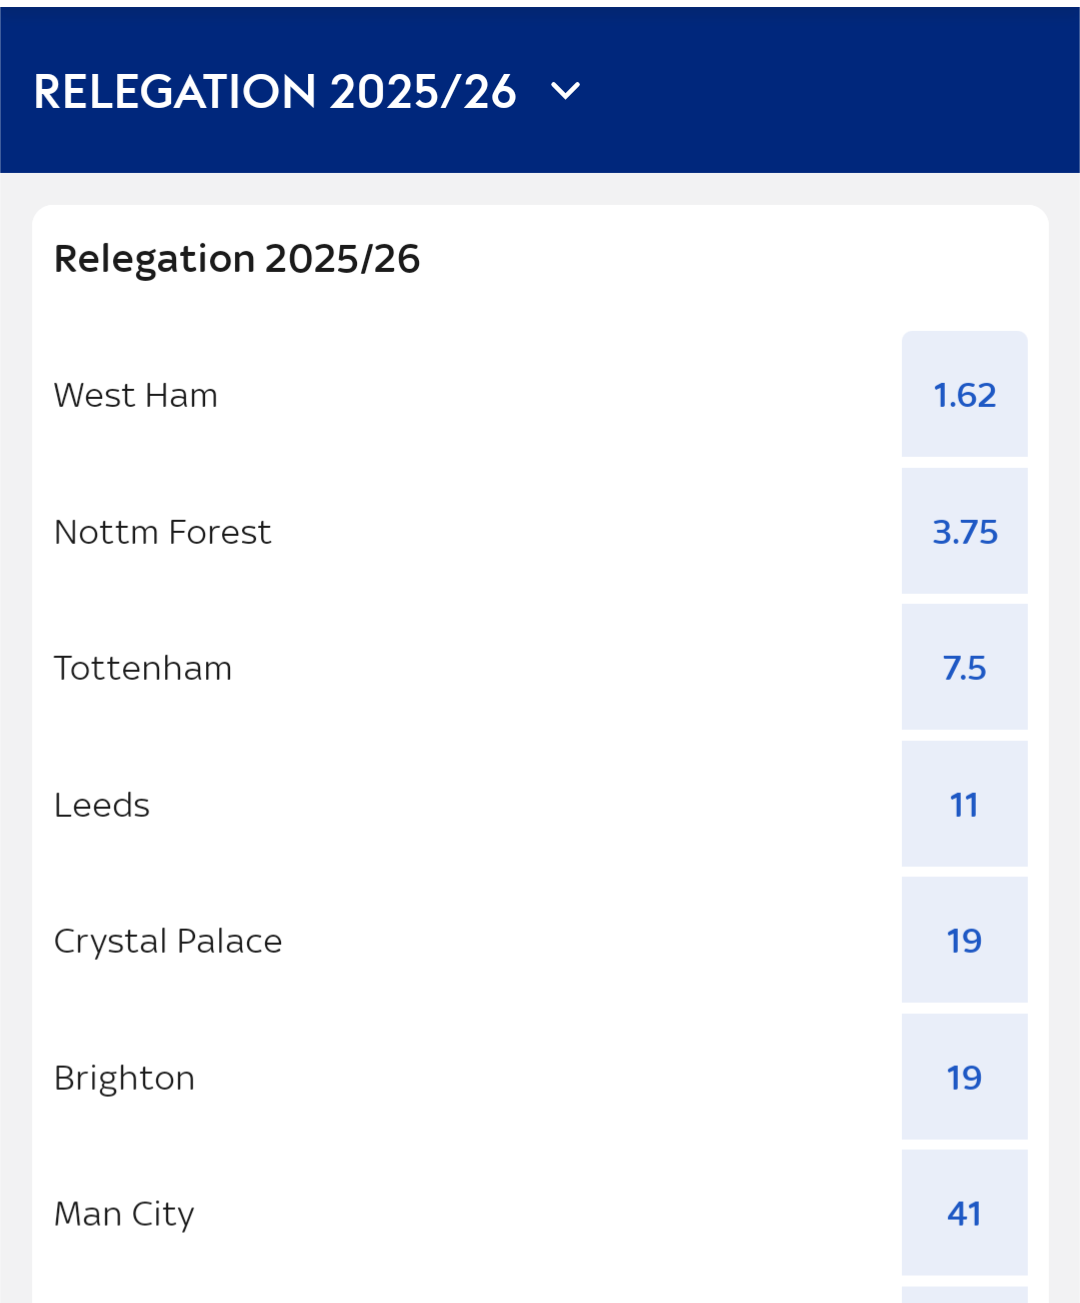Click the West Ham team name
1080x1303 pixels.
(136, 395)
